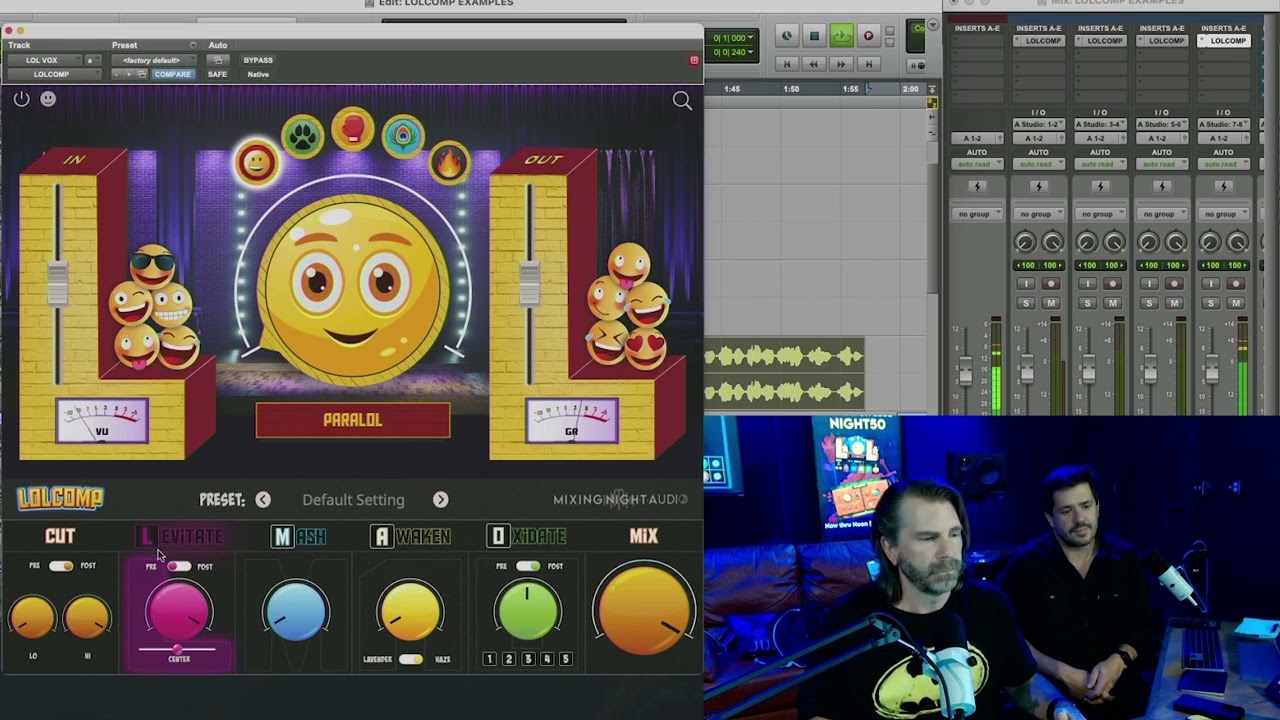Click the preset copy settings icon
1280x720 pixels.
pos(141,74)
